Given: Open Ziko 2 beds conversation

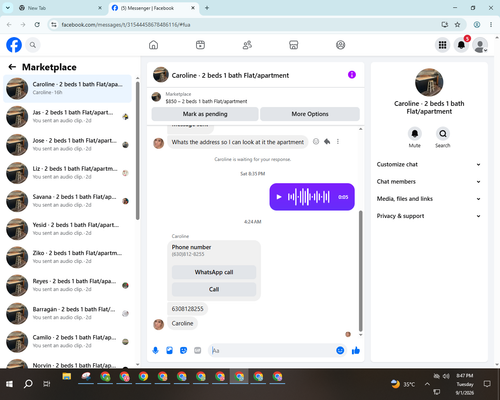Looking at the screenshot, I should 67,257.
